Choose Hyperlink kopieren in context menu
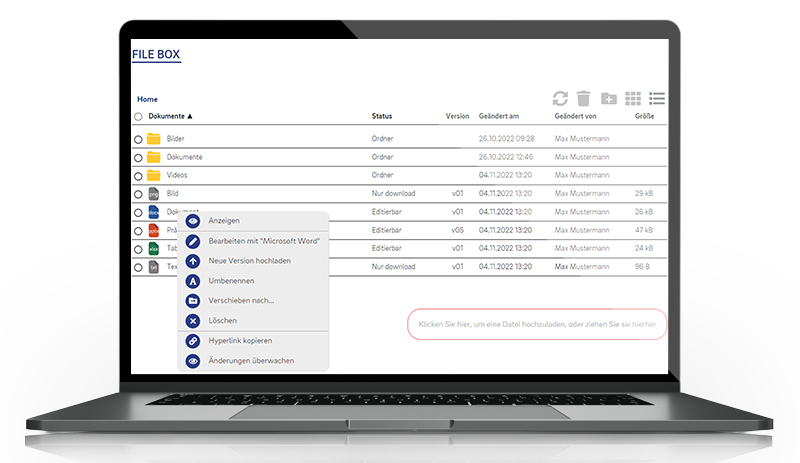 (240, 341)
